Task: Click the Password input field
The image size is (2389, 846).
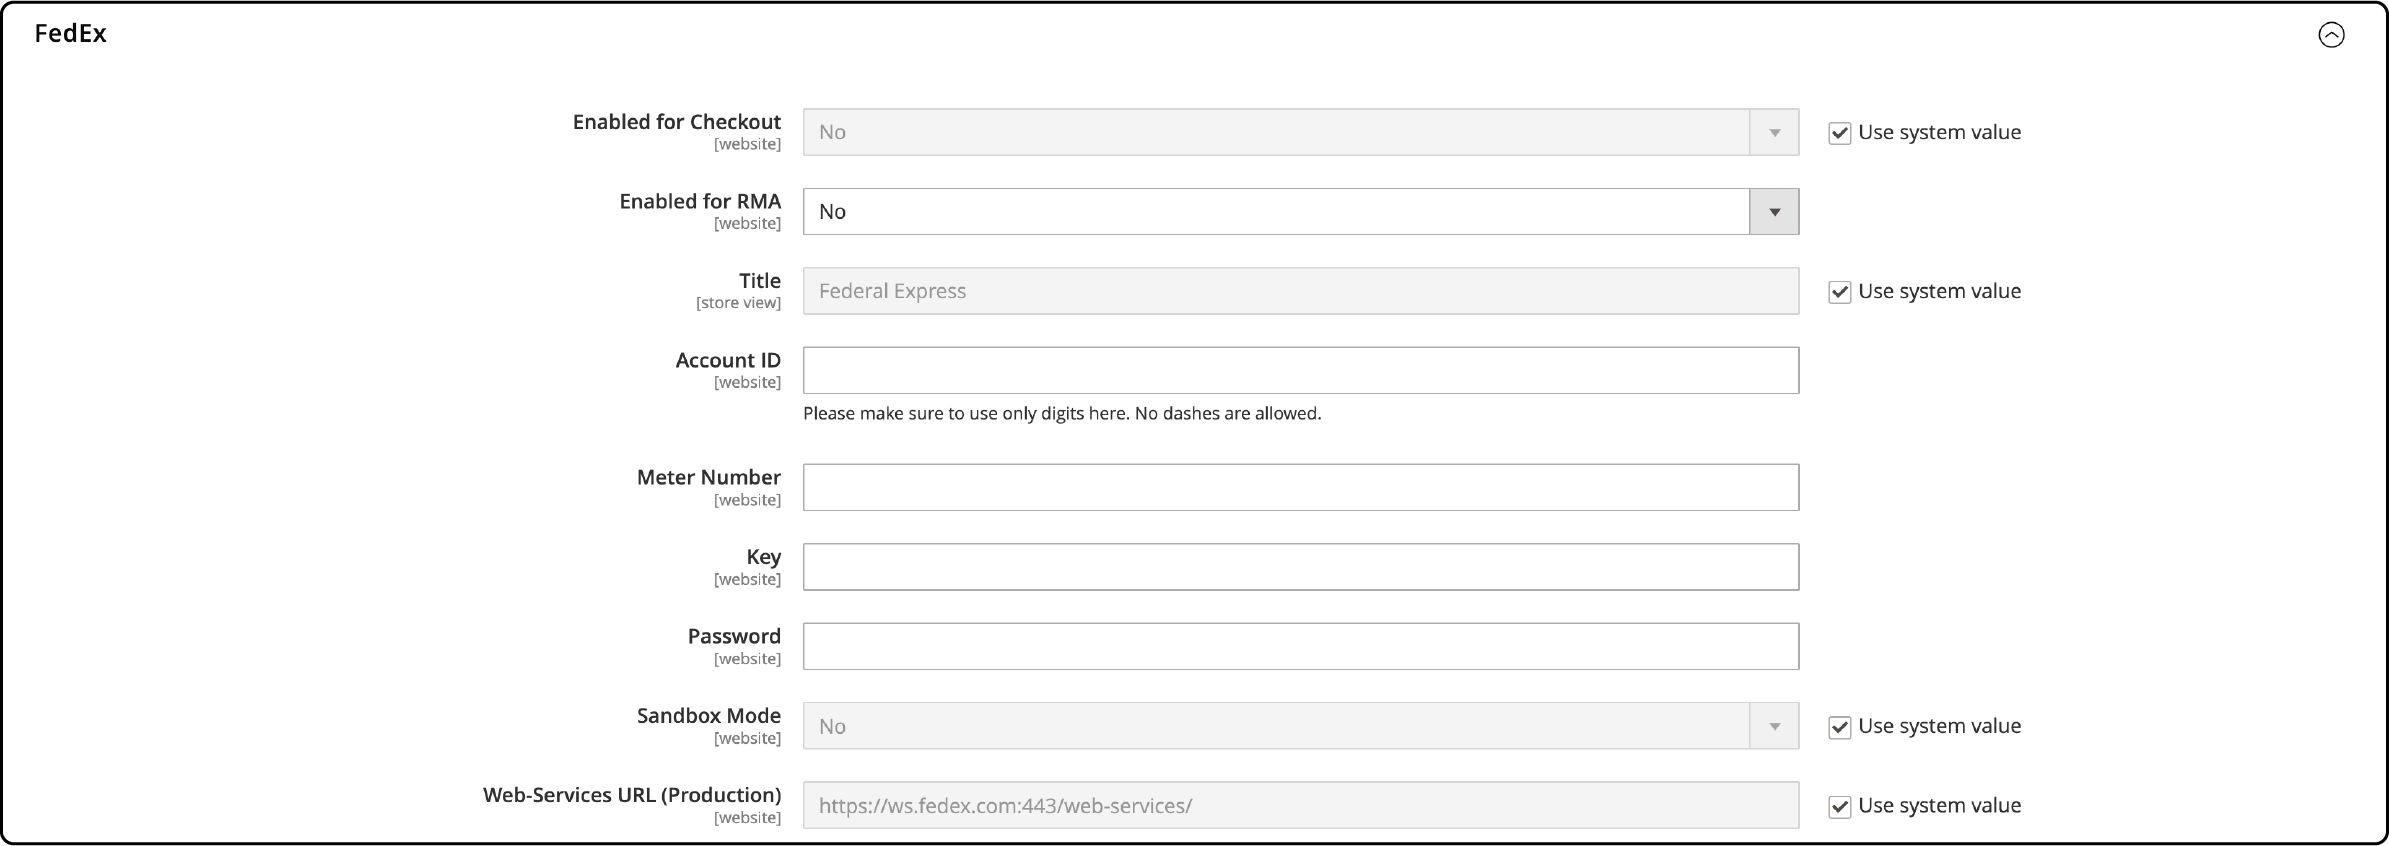Action: [1301, 646]
